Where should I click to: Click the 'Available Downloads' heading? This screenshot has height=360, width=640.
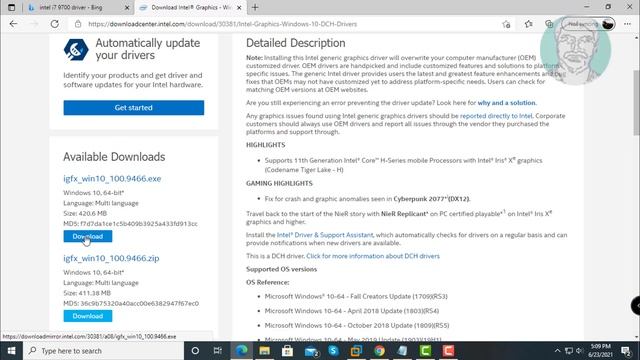114,157
